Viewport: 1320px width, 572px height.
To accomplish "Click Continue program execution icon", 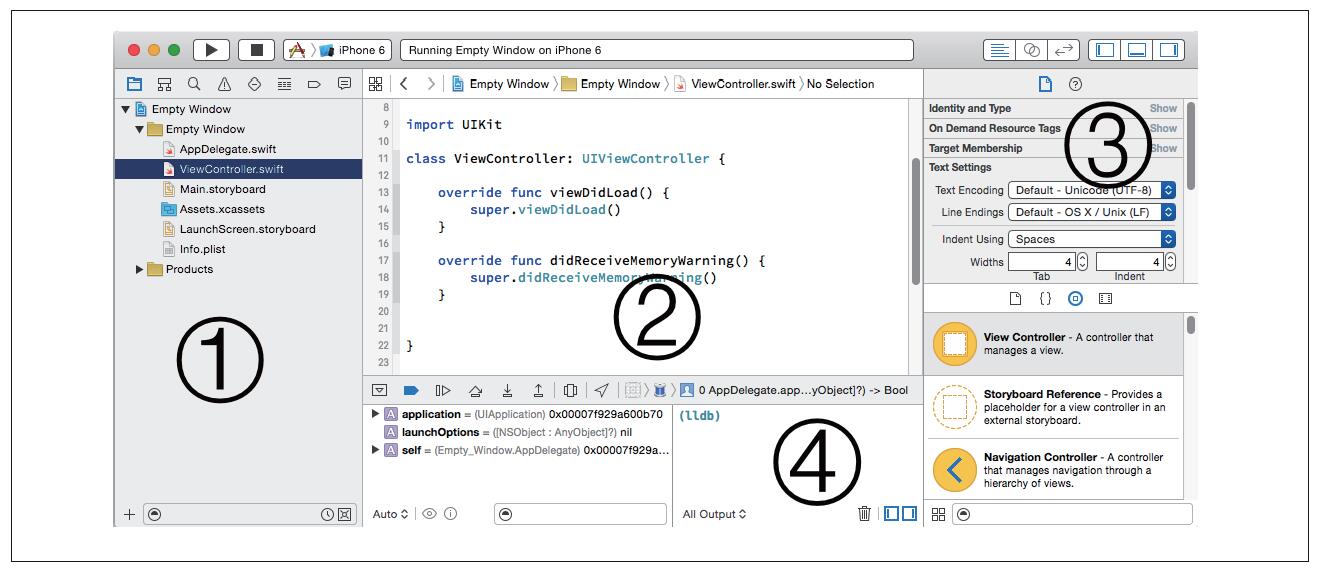I will click(x=443, y=390).
